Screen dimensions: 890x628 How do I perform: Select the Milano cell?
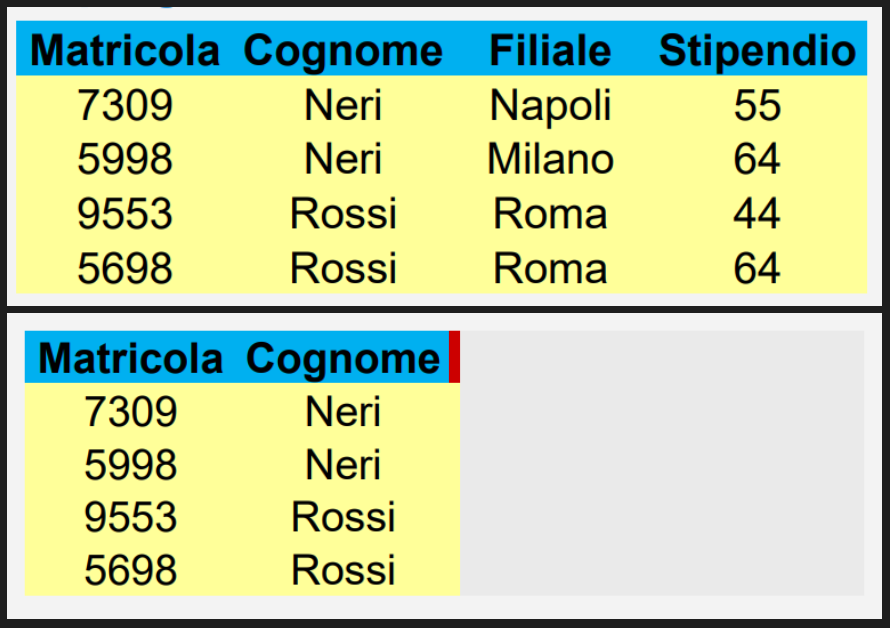550,158
